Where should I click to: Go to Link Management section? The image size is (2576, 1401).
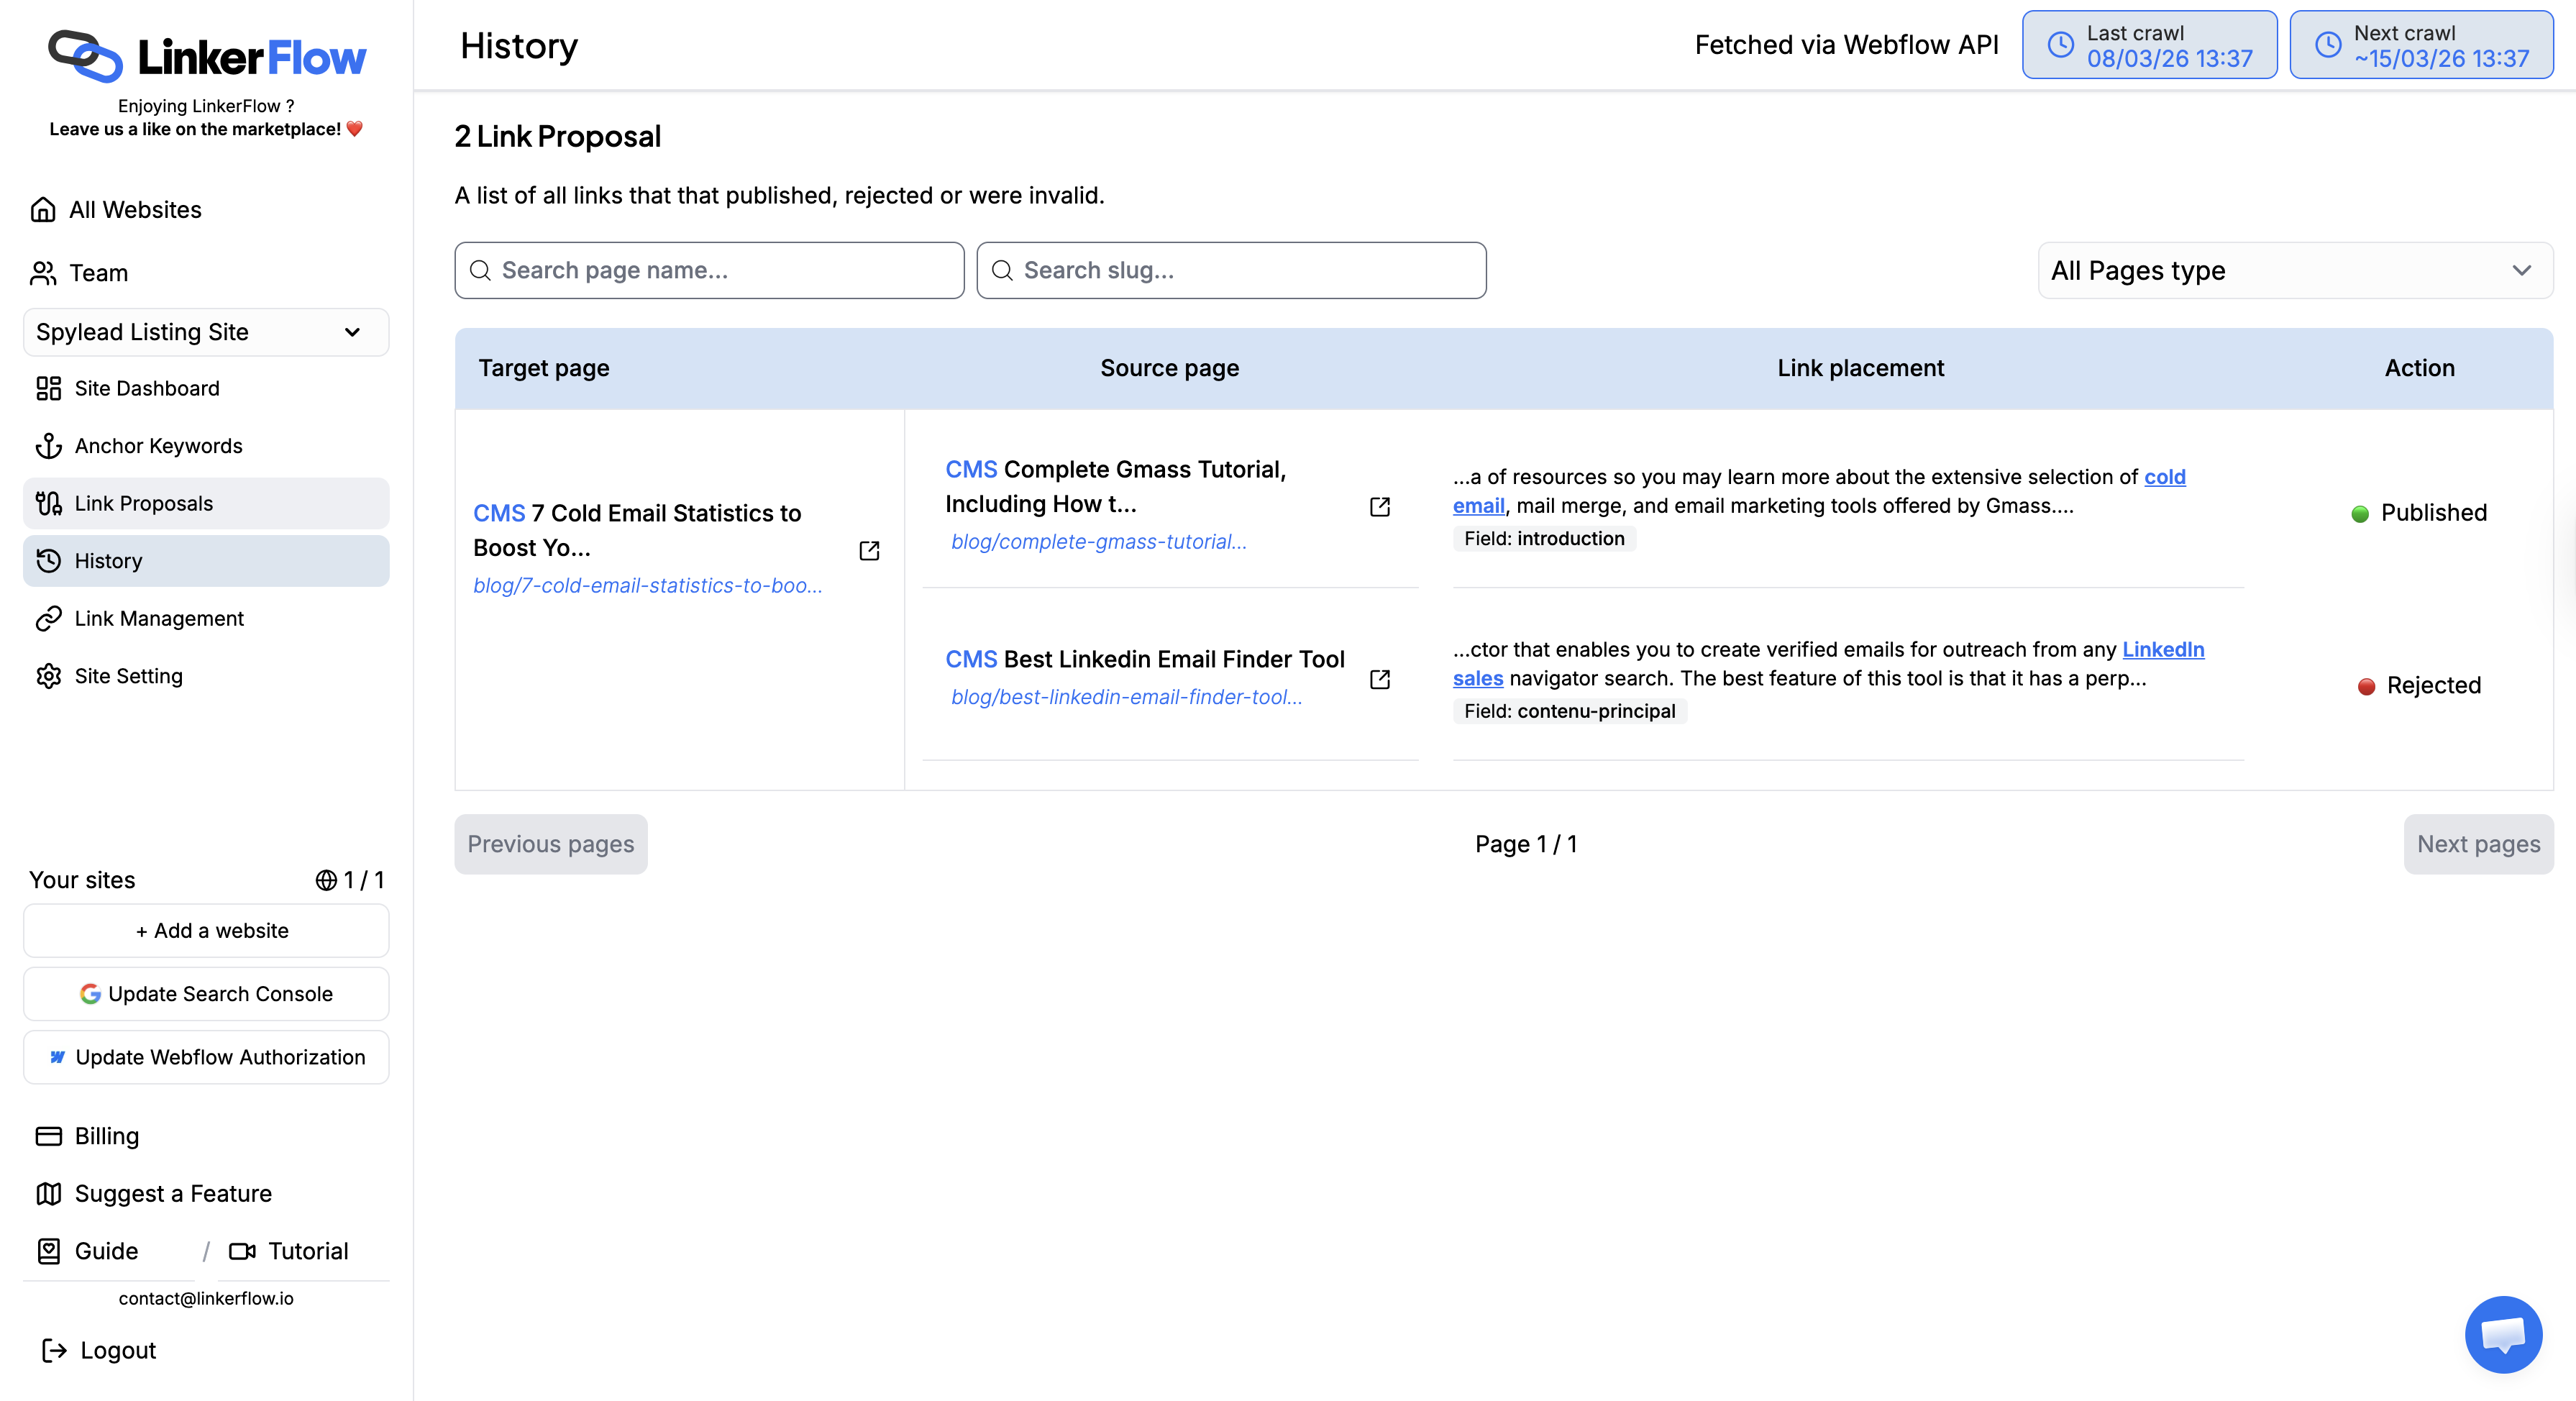(x=159, y=618)
